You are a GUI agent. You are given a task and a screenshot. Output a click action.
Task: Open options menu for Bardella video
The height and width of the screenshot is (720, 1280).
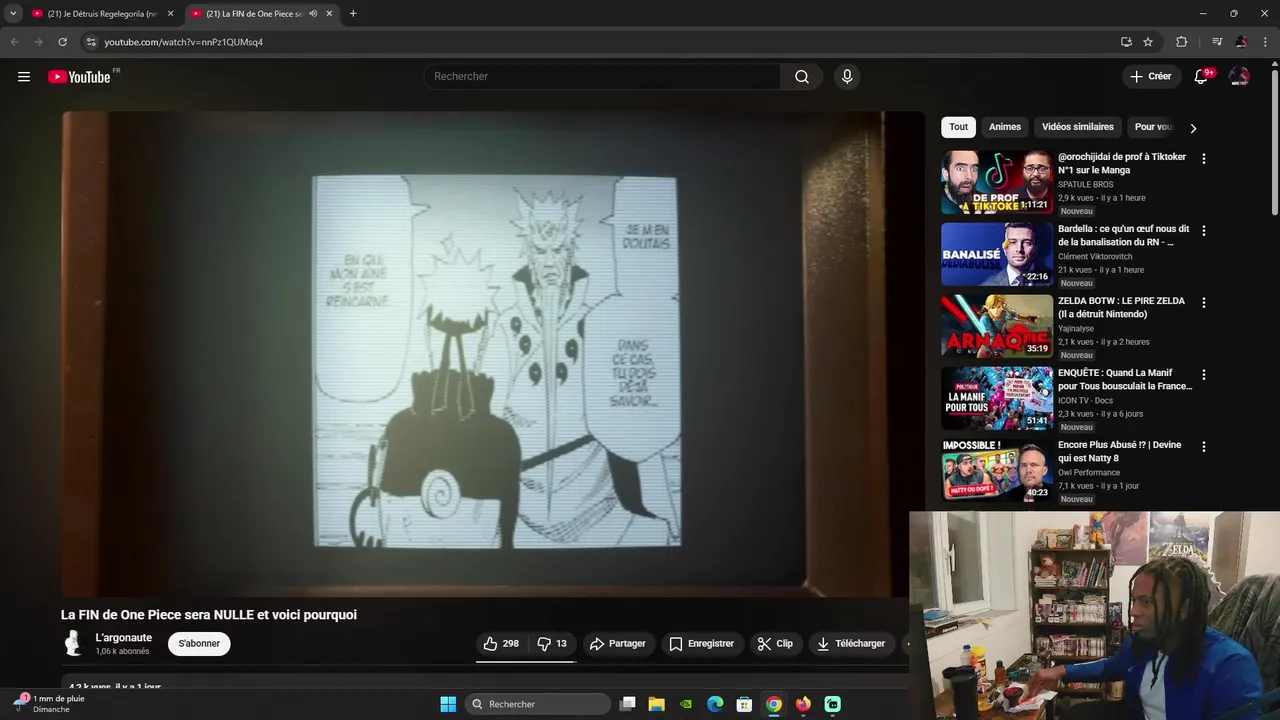click(x=1204, y=231)
